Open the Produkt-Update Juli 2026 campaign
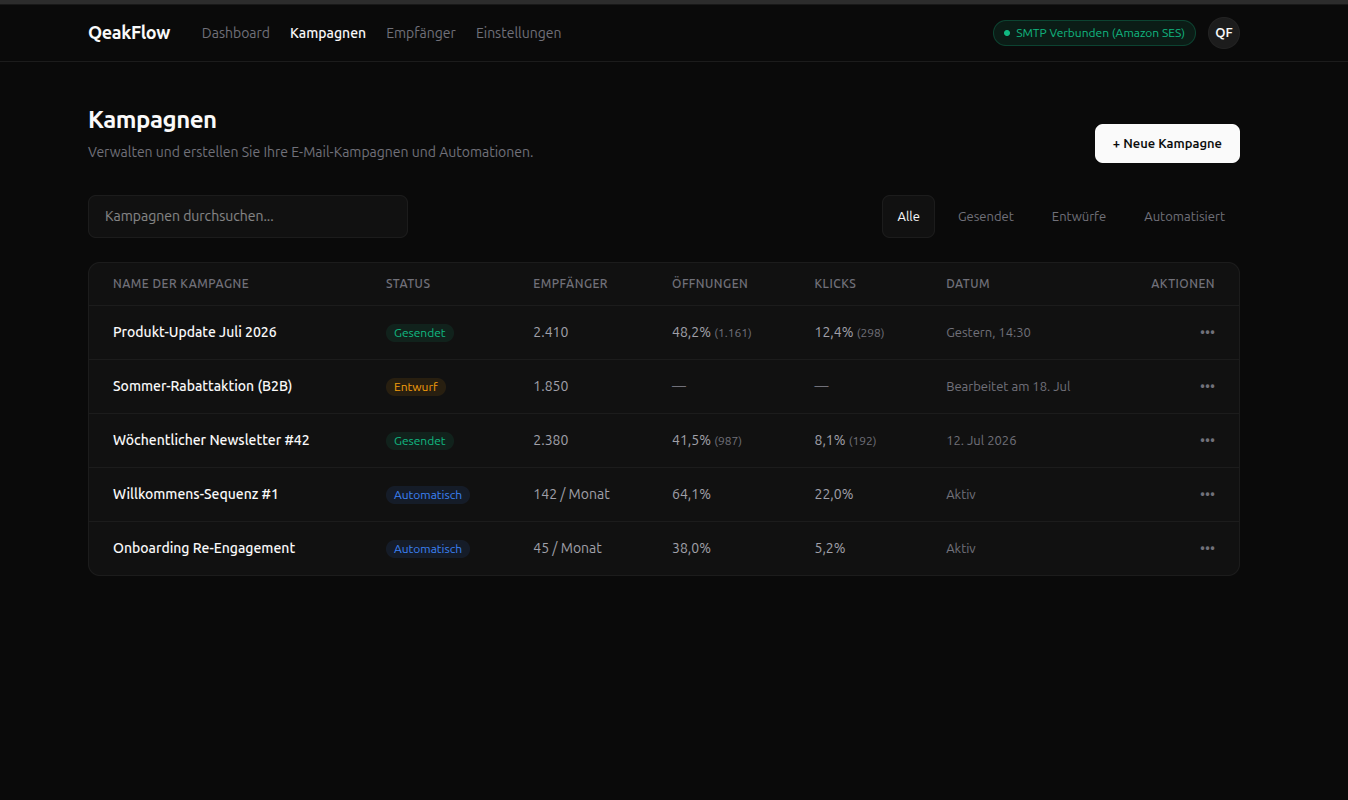Screen dimensions: 1348x800 point(195,332)
